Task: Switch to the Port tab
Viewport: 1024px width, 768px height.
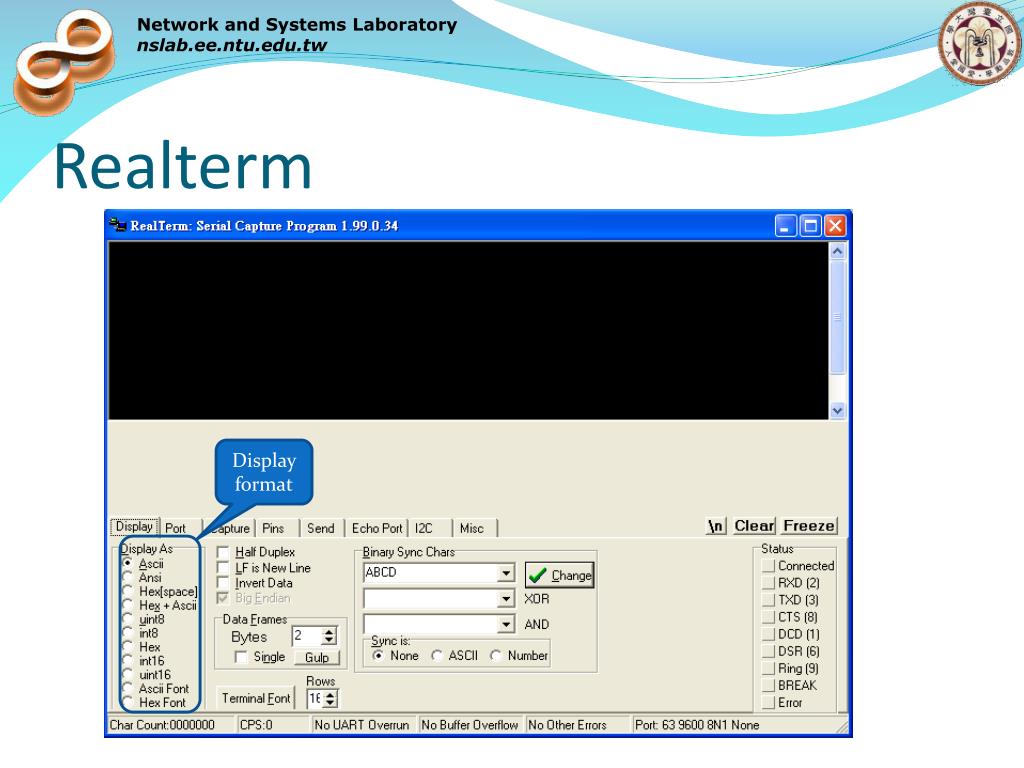Action: click(x=175, y=529)
